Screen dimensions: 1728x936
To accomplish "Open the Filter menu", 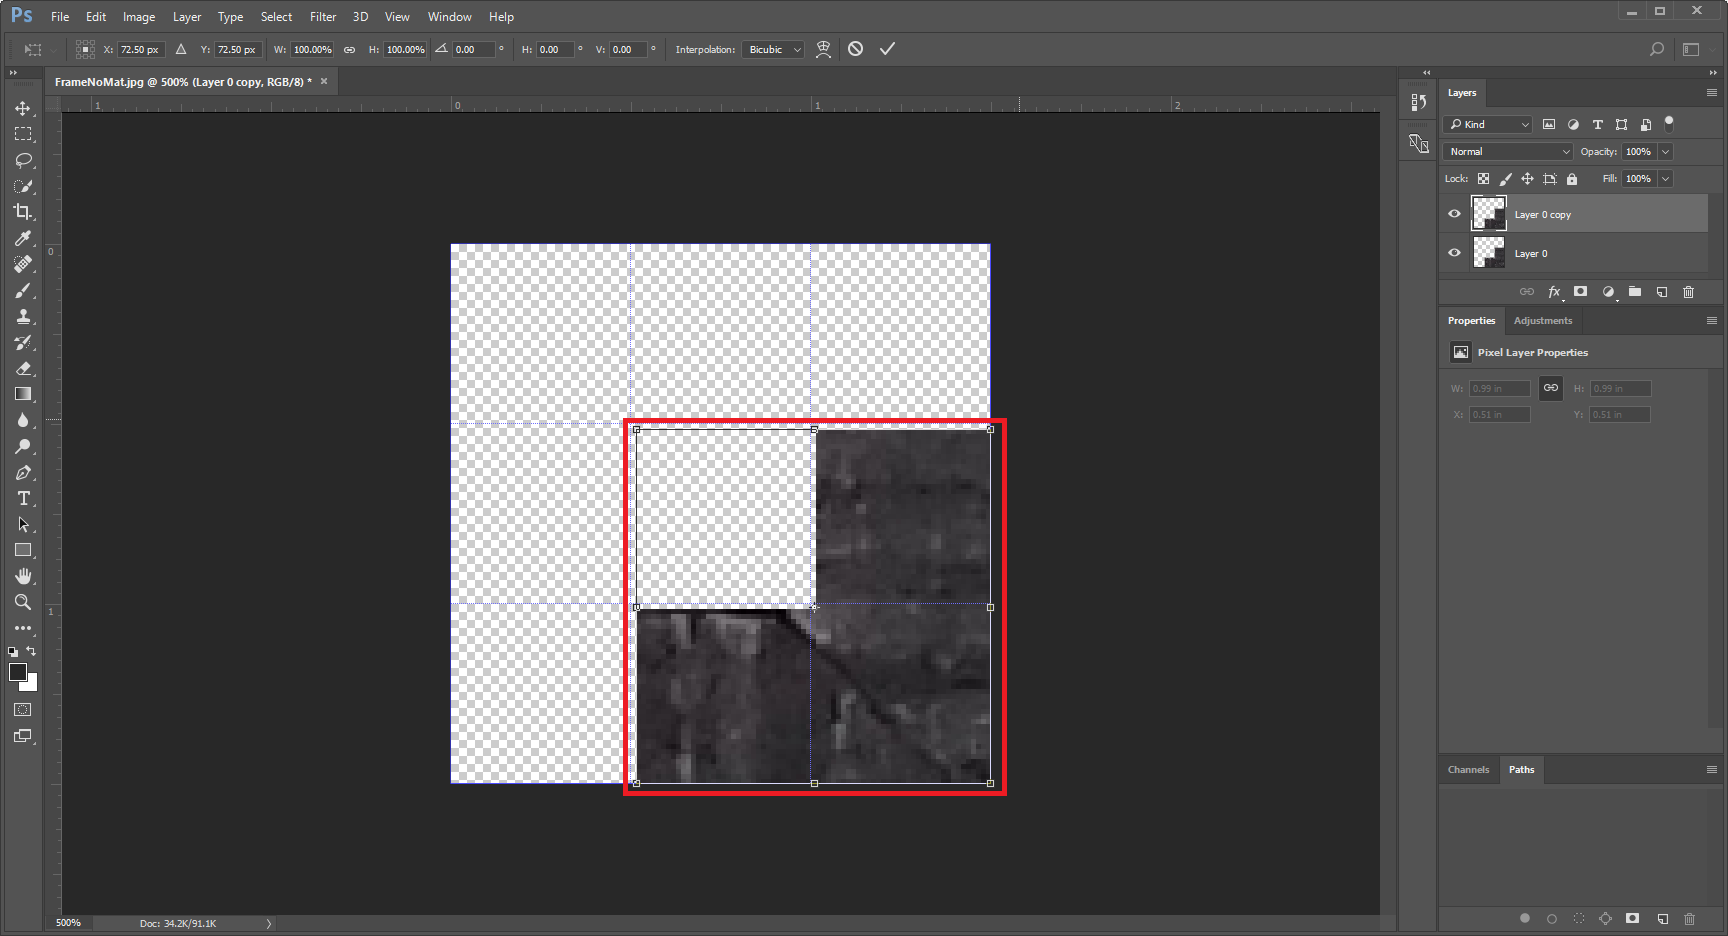I will (323, 17).
